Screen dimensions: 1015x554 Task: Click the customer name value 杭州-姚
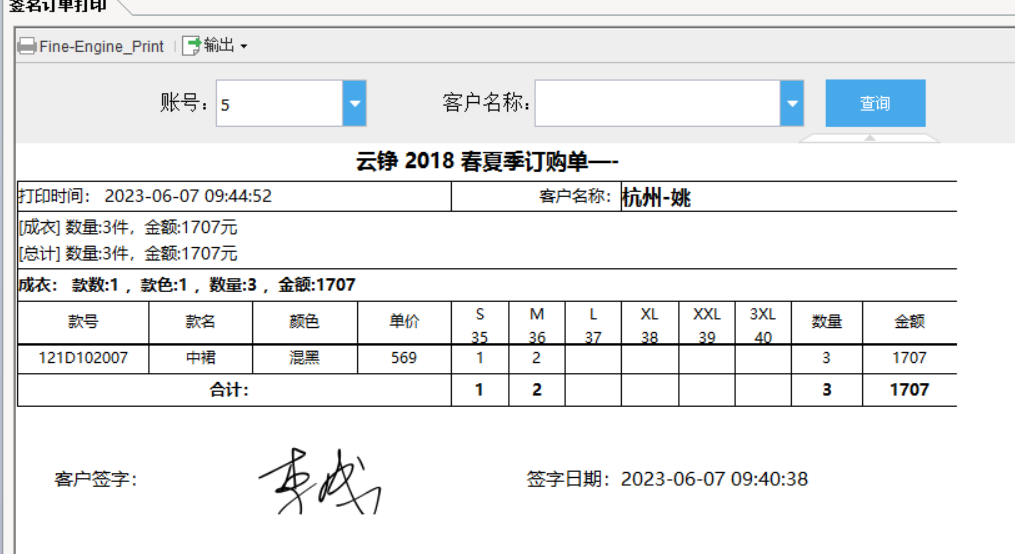[x=656, y=197]
